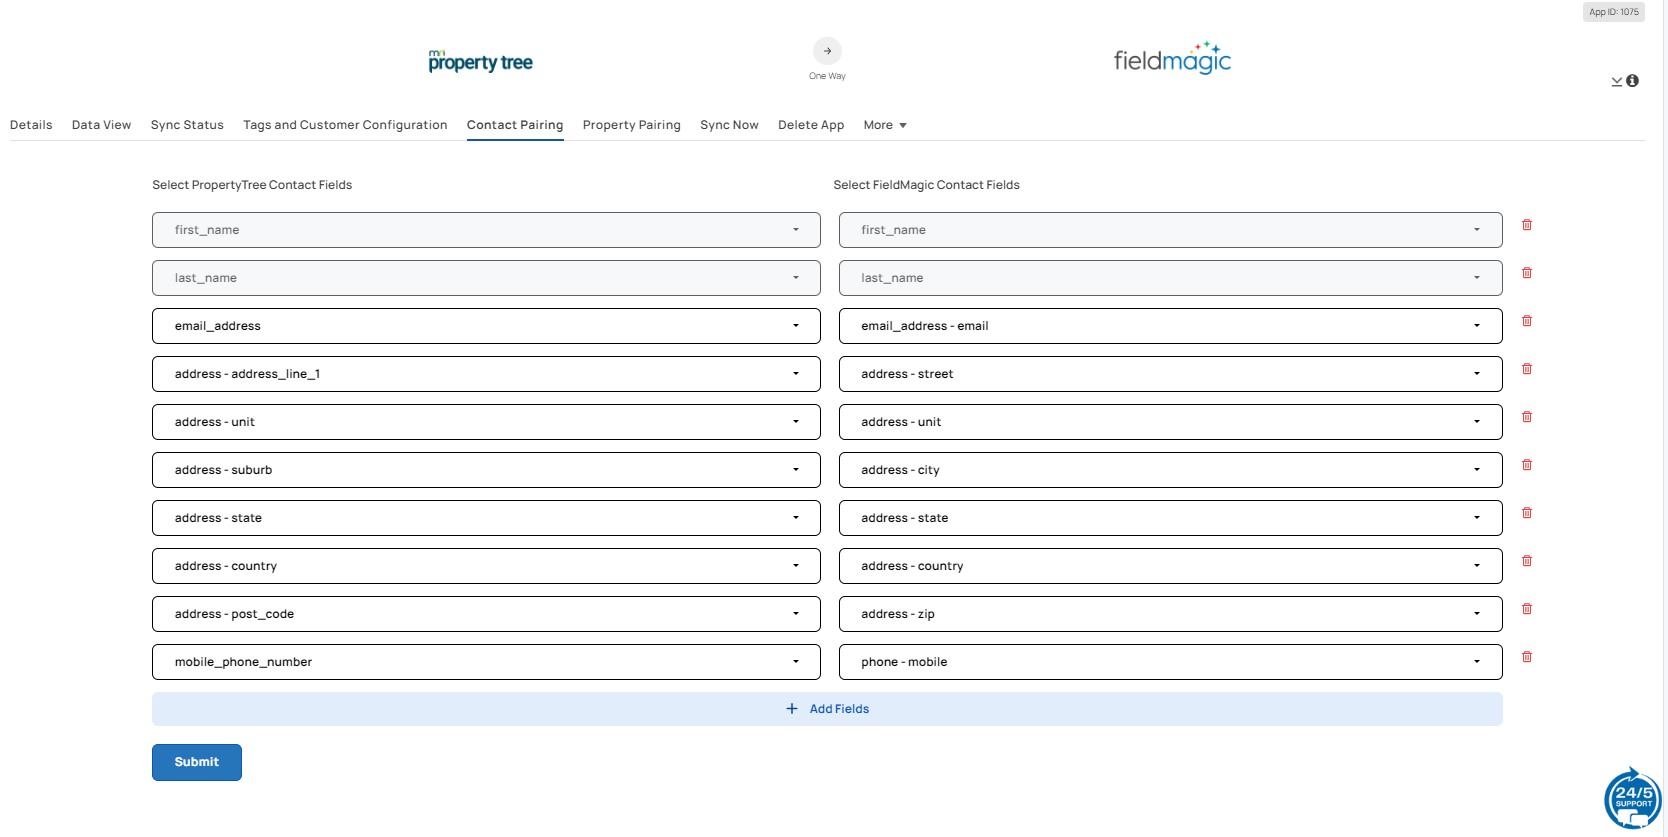Open disabled PropertyTree first_name dropdown

[x=486, y=230]
